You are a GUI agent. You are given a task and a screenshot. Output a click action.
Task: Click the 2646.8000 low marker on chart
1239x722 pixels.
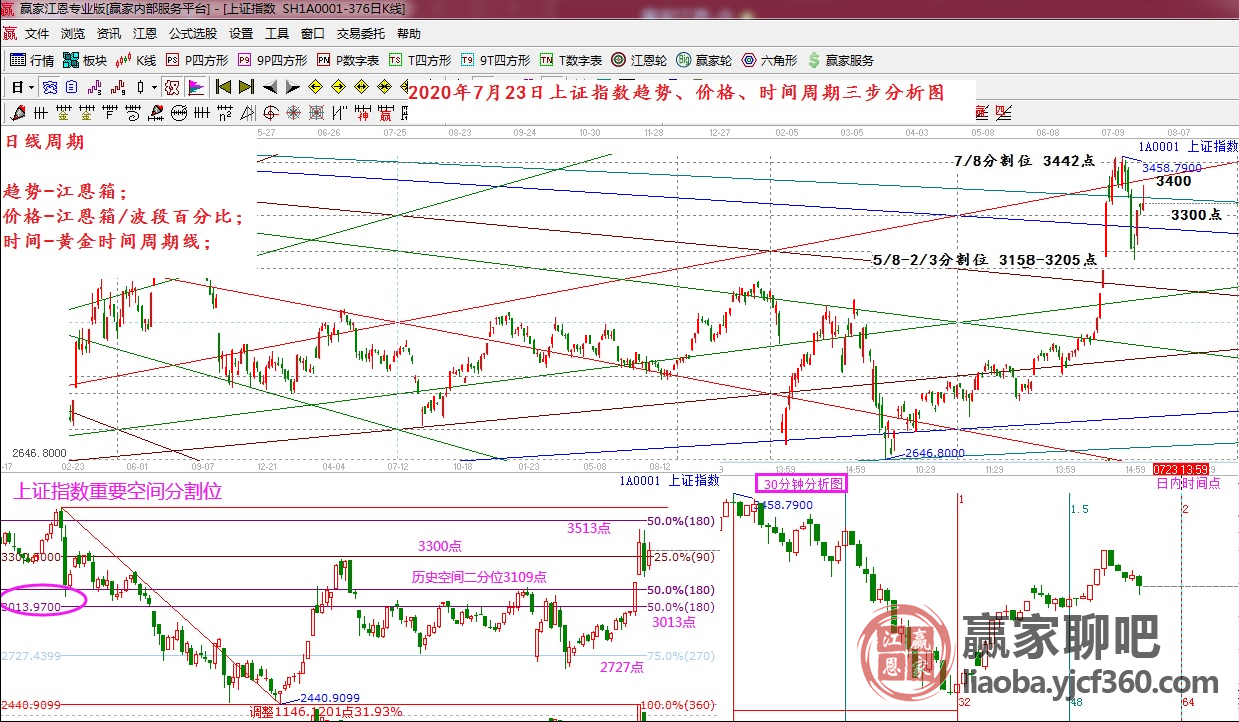[x=934, y=453]
